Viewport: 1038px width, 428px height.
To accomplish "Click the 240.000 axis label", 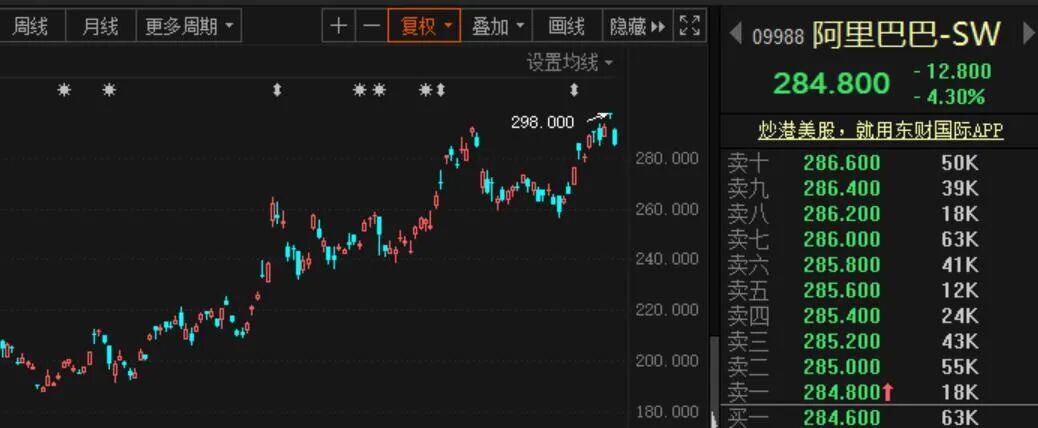I will tap(667, 259).
